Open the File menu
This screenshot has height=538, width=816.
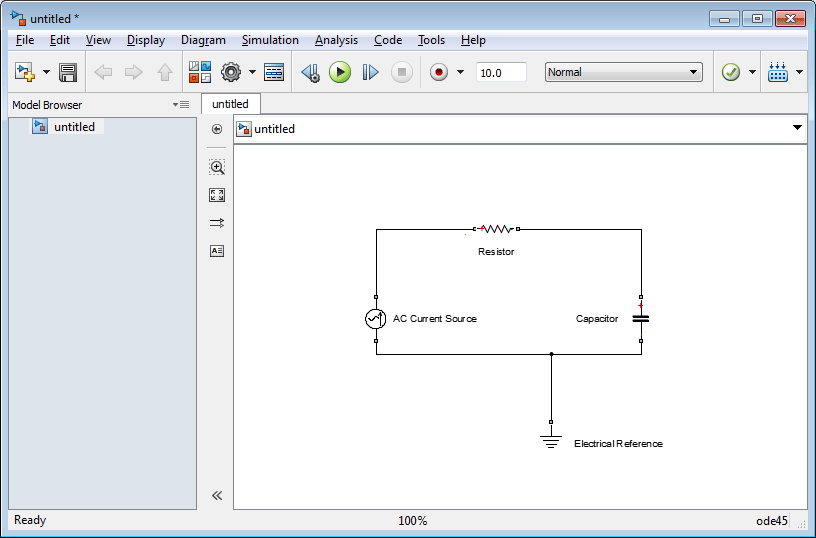pos(24,40)
